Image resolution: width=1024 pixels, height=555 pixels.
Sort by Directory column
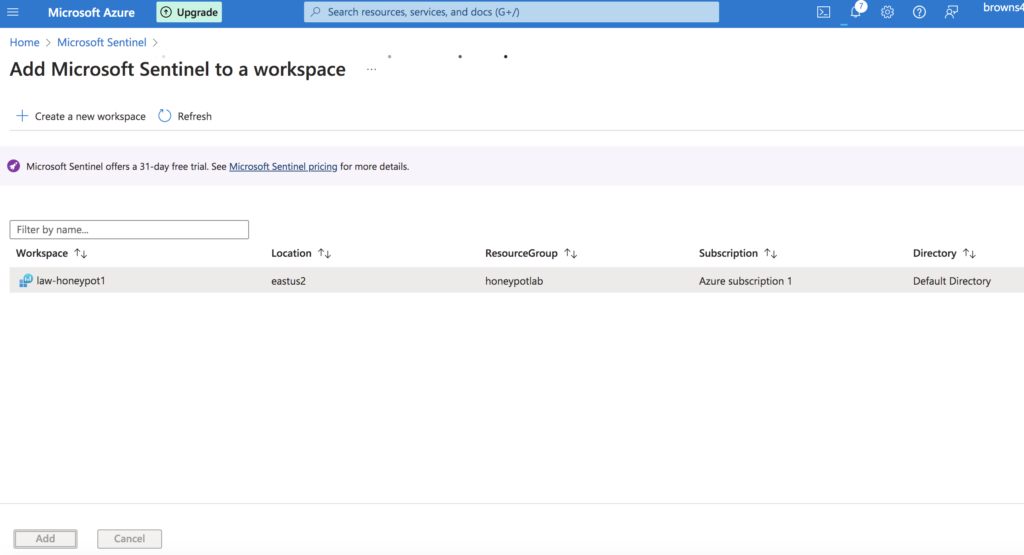944,253
